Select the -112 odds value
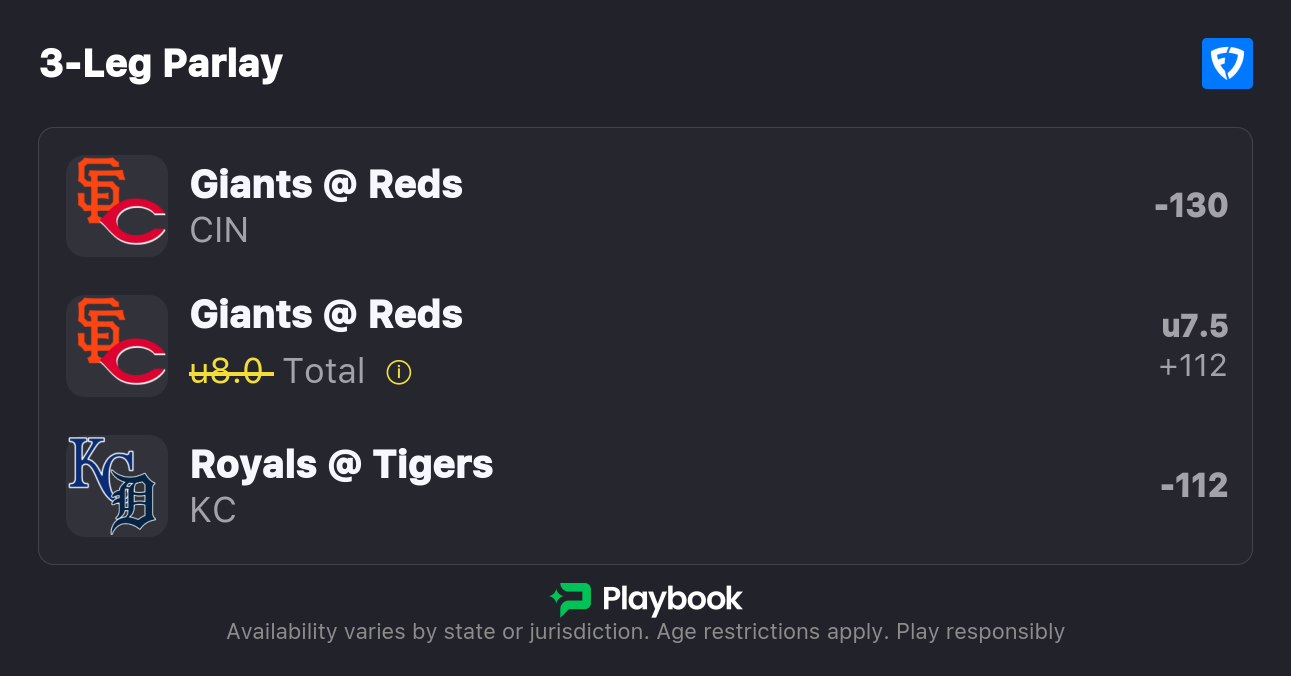This screenshot has width=1291, height=676. [1194, 486]
